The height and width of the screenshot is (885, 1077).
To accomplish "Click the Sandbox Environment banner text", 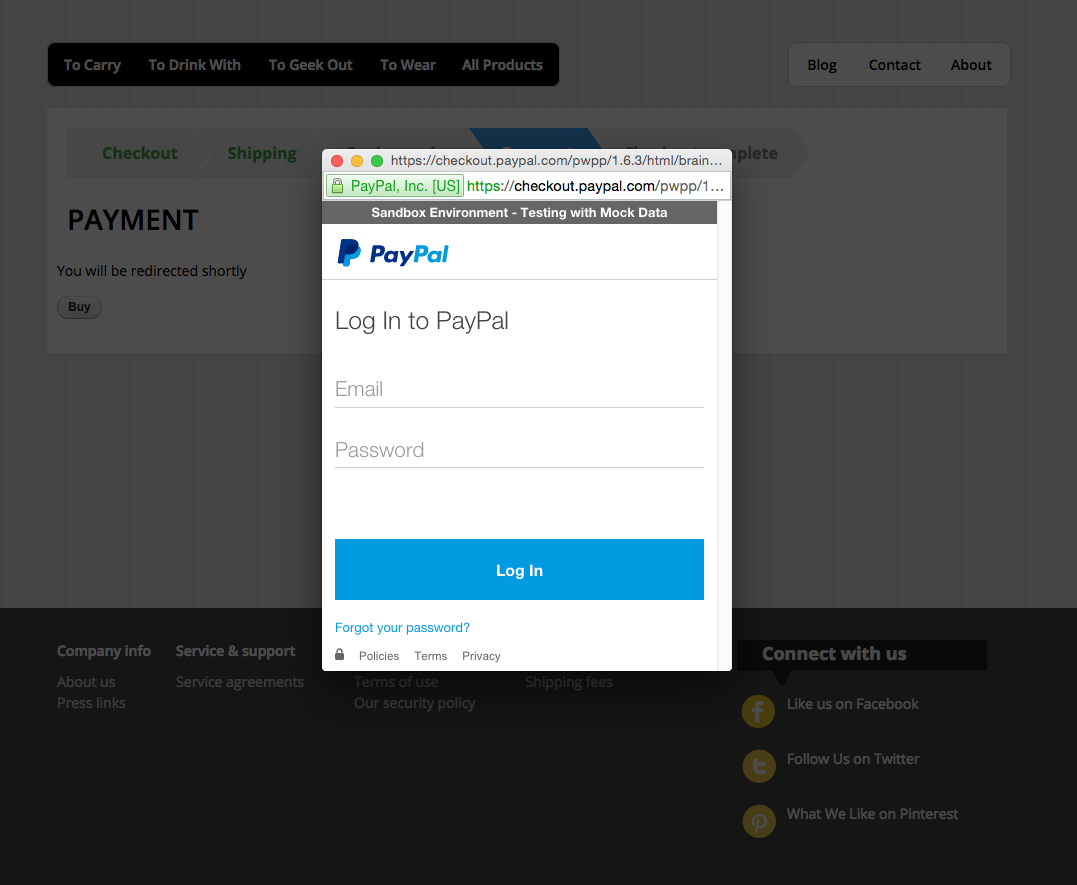I will click(x=519, y=212).
